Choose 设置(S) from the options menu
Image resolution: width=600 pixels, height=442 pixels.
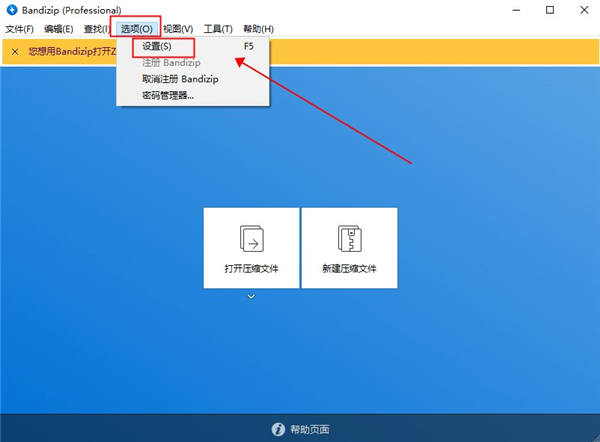click(193, 46)
